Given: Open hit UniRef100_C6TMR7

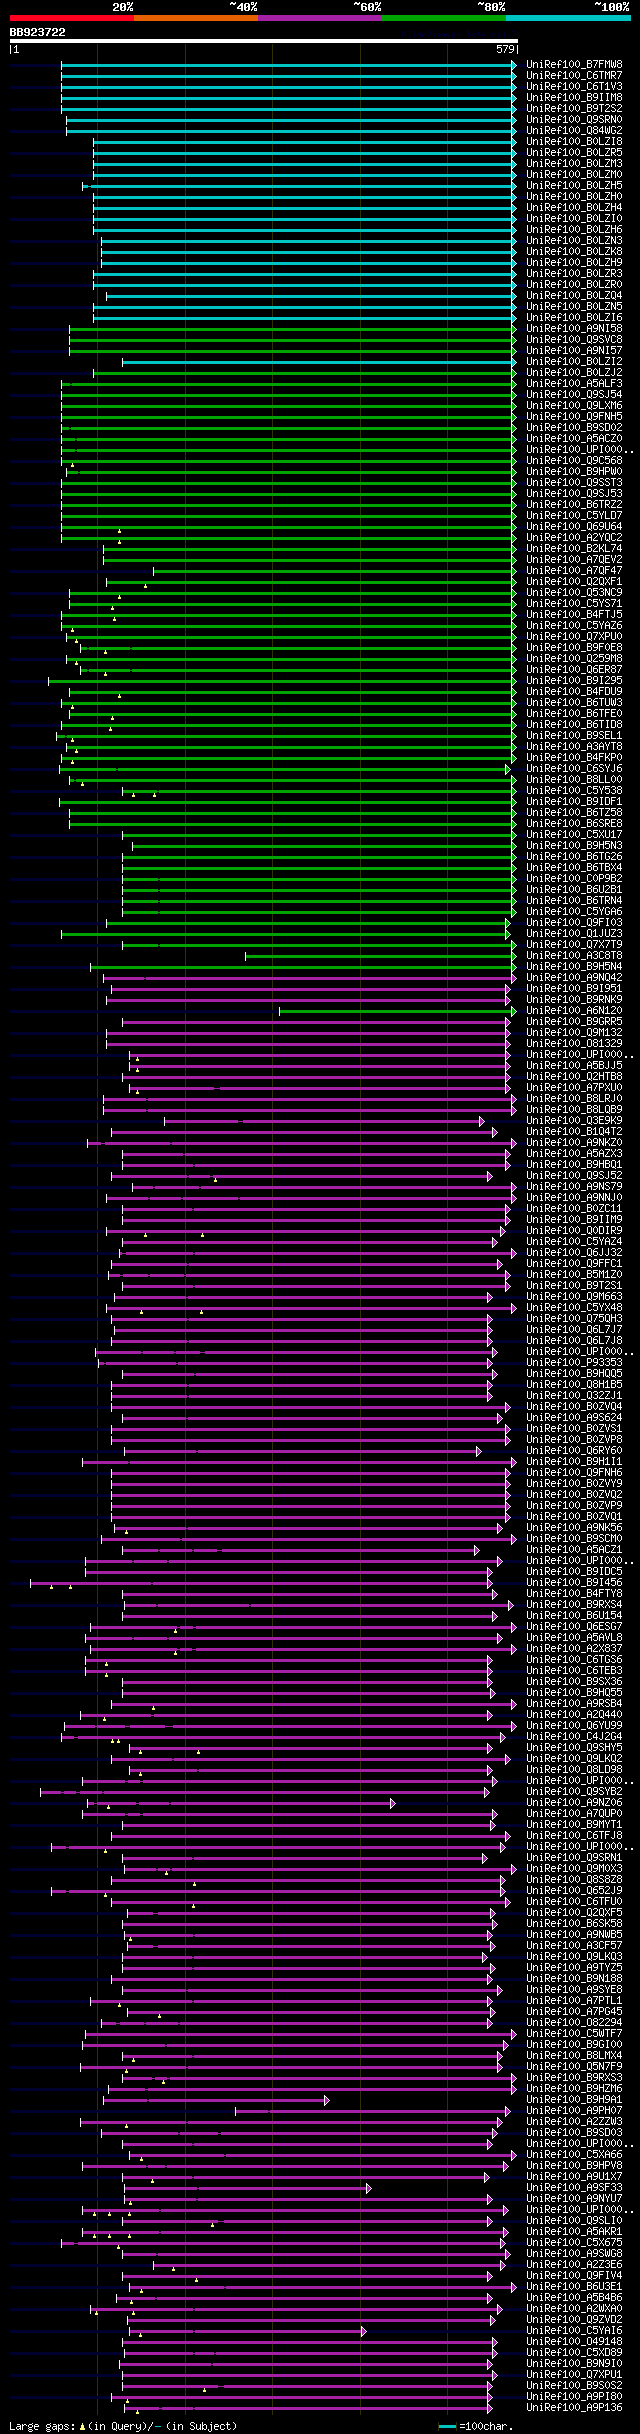Looking at the screenshot, I should click(574, 76).
